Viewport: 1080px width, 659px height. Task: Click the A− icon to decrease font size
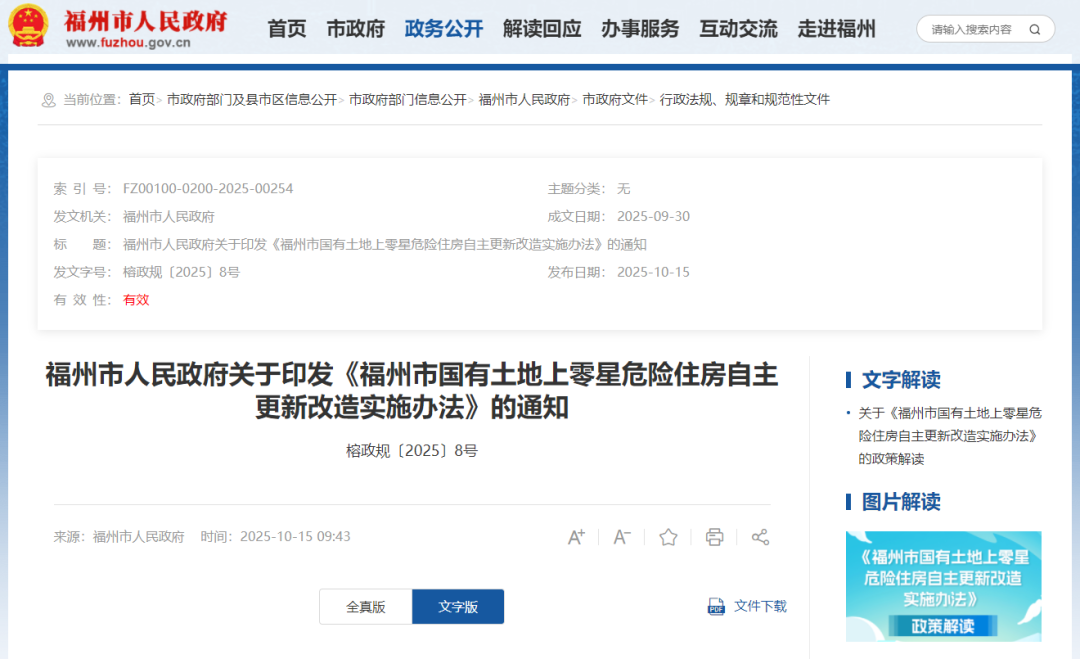(621, 537)
